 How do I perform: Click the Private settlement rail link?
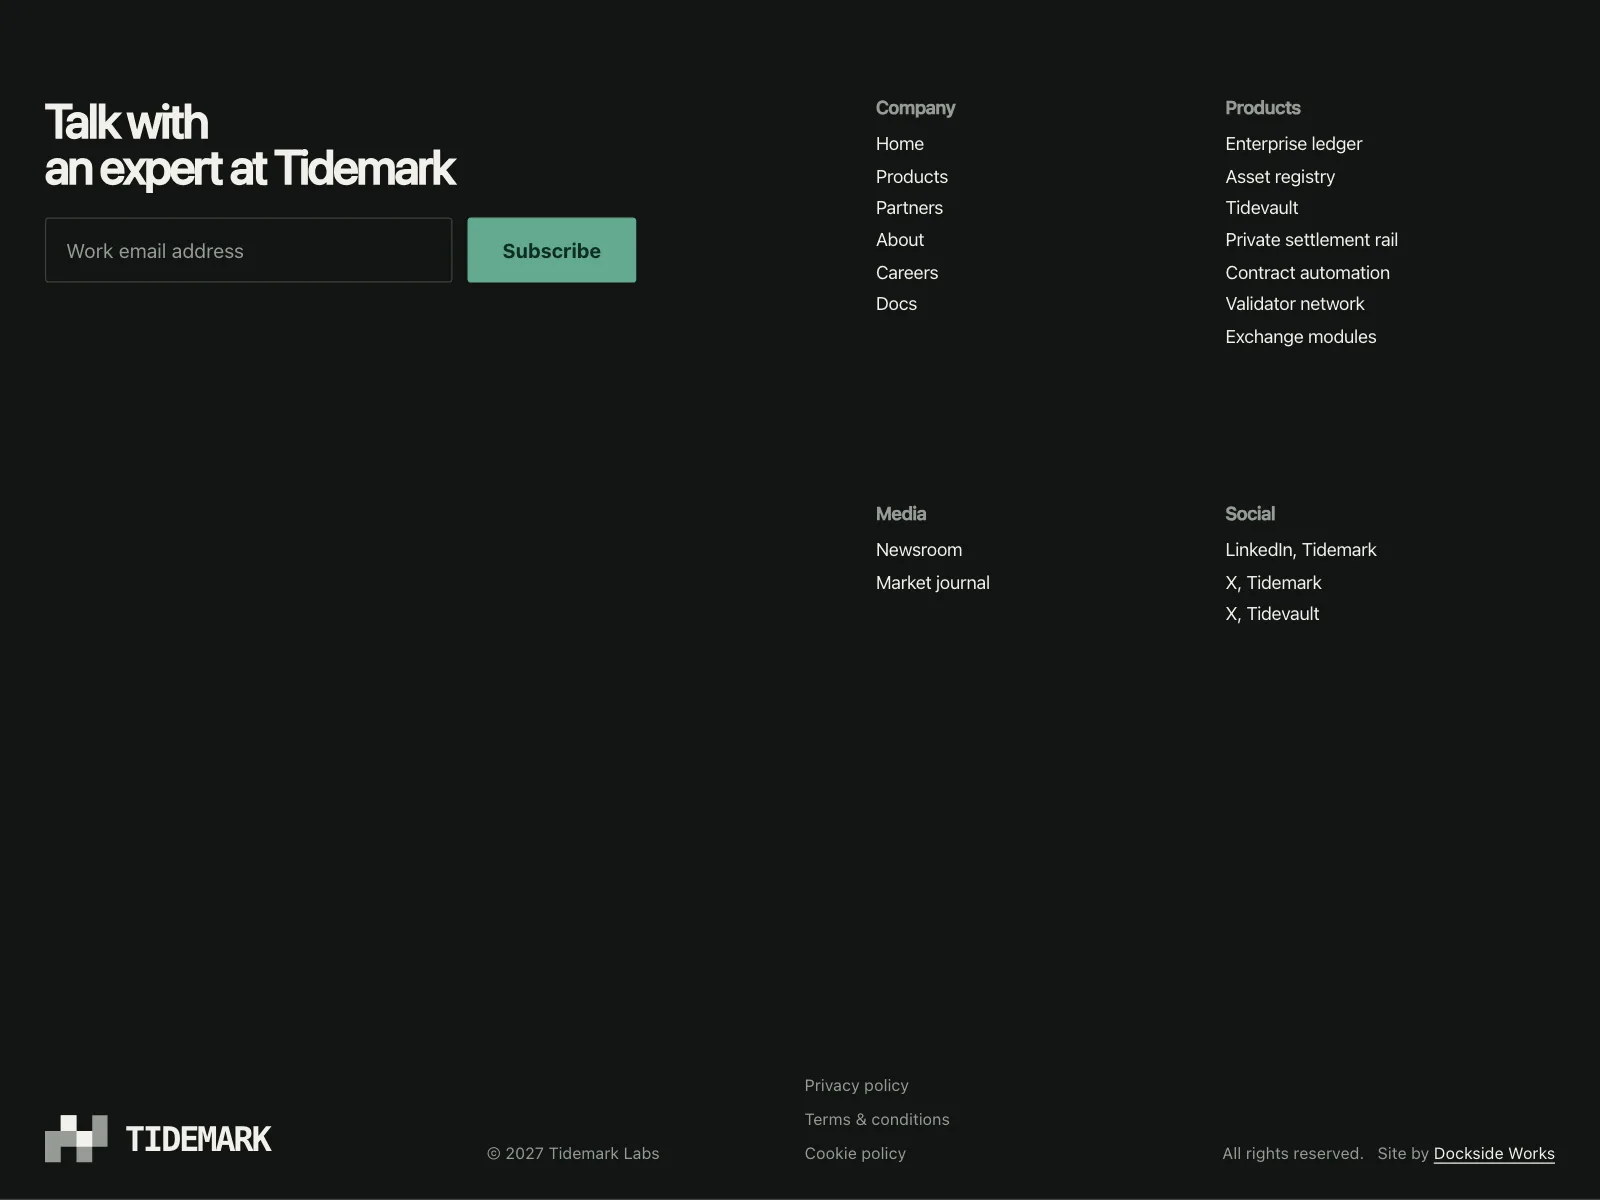click(1311, 240)
